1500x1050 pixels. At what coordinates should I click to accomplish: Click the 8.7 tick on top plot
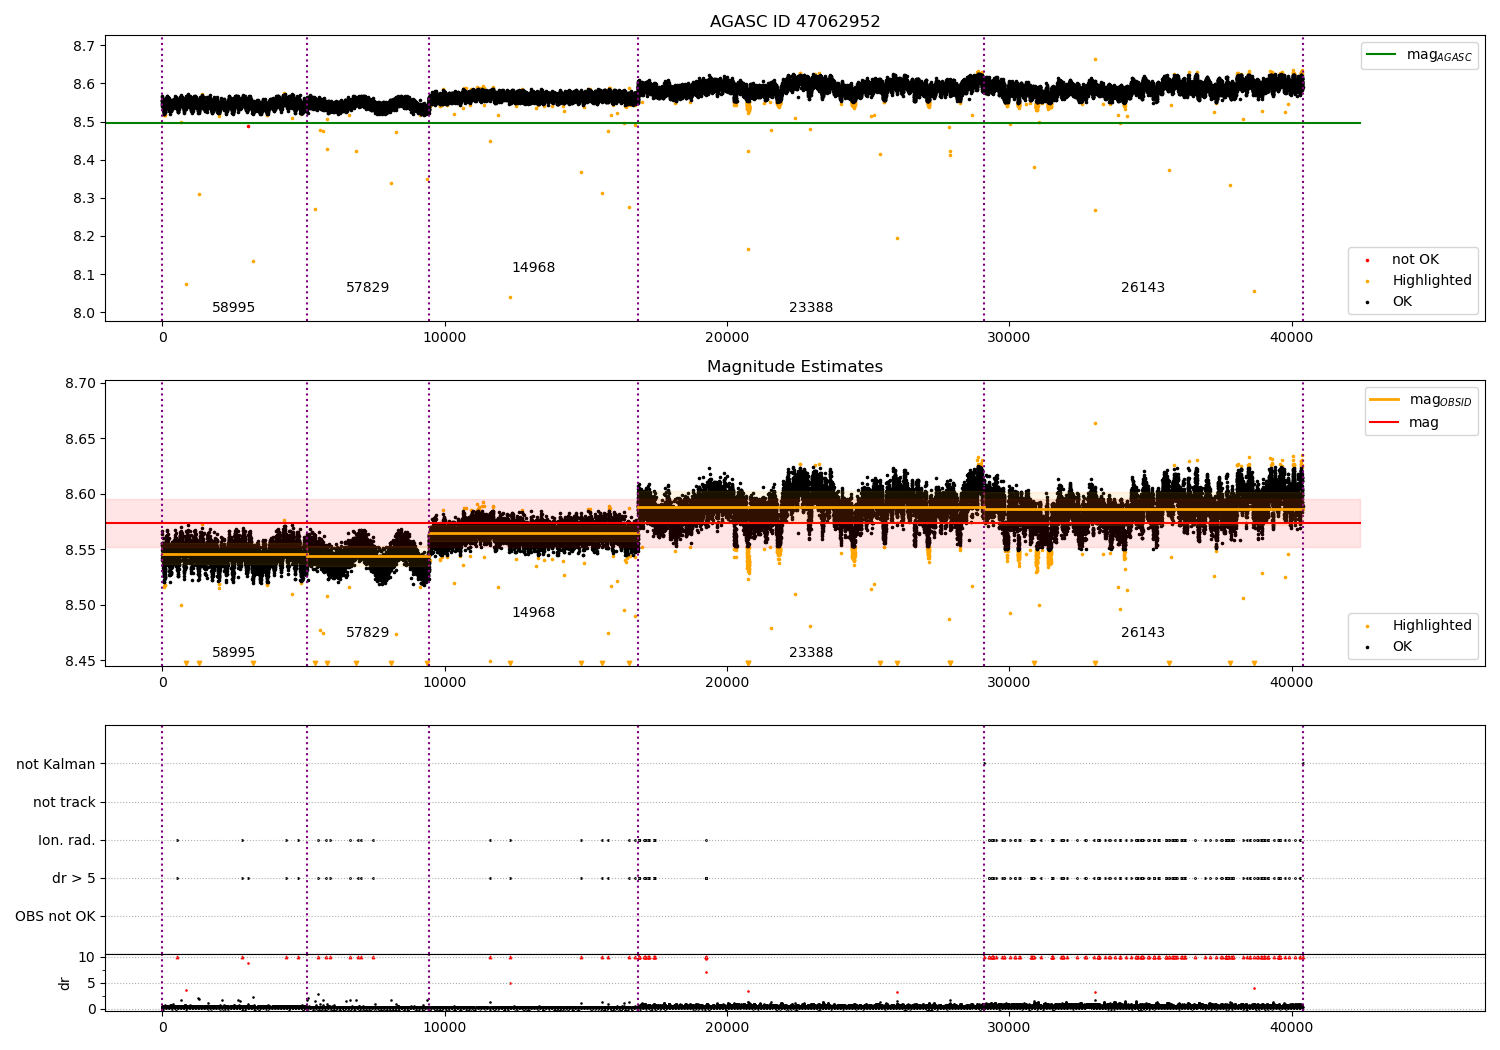click(85, 46)
